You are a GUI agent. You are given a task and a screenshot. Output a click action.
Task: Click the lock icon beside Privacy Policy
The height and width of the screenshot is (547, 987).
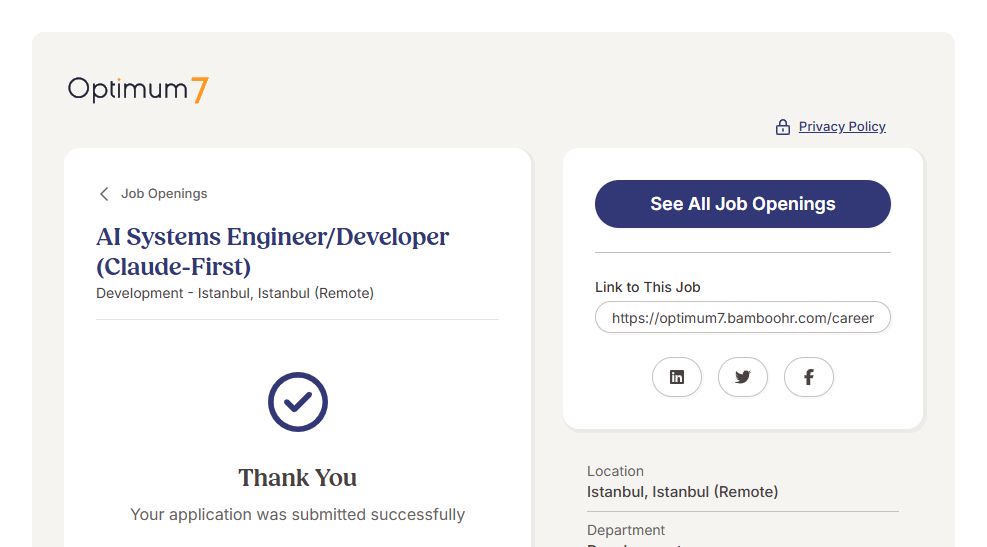tap(783, 127)
